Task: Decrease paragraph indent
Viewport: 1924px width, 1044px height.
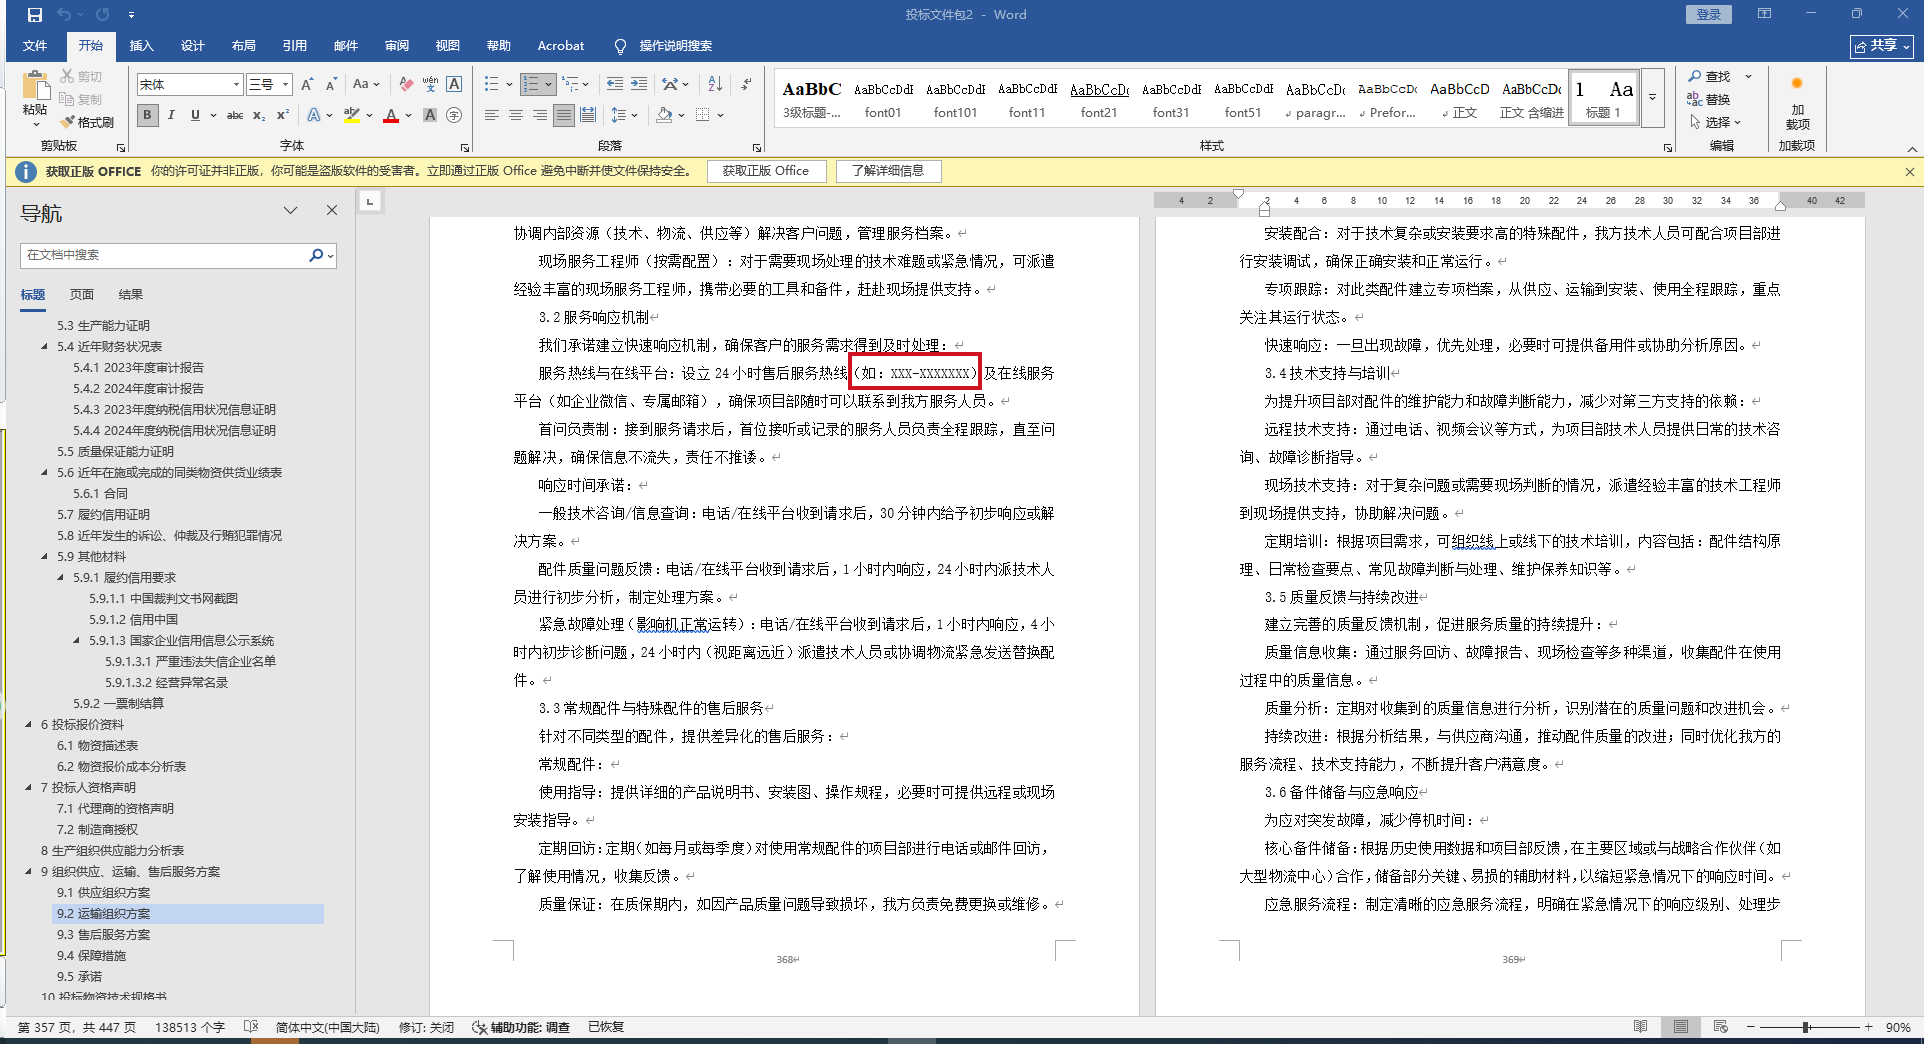Action: pos(614,84)
